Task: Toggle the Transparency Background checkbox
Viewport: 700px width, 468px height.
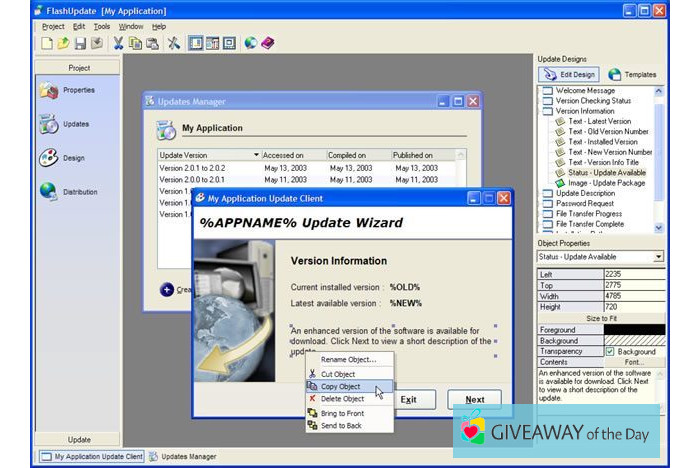Action: click(610, 351)
